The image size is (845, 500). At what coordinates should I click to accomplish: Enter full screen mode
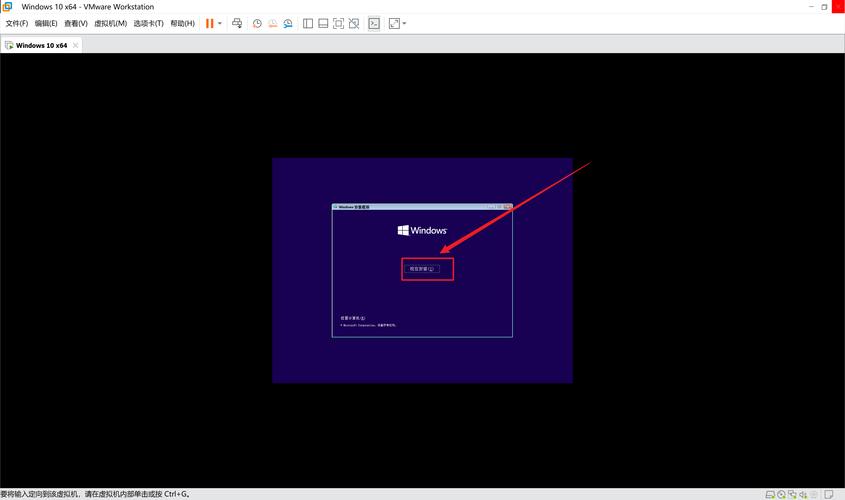click(x=338, y=24)
